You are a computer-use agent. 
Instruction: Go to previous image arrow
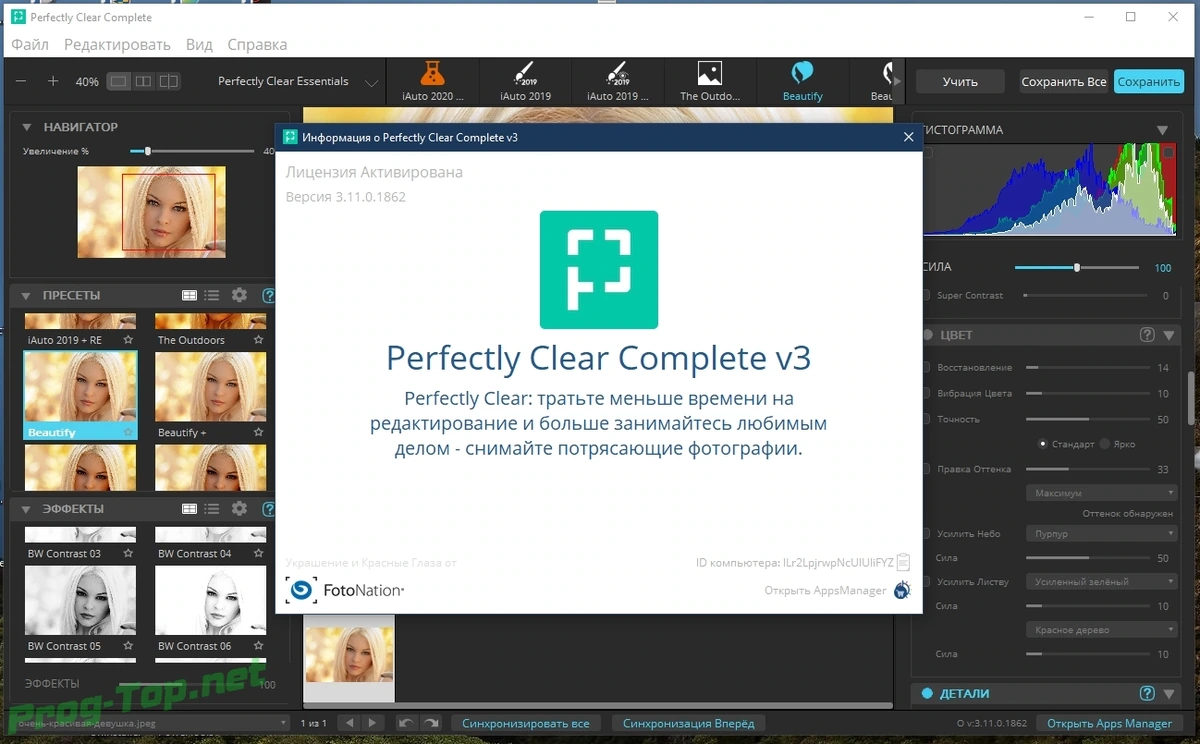[x=349, y=723]
